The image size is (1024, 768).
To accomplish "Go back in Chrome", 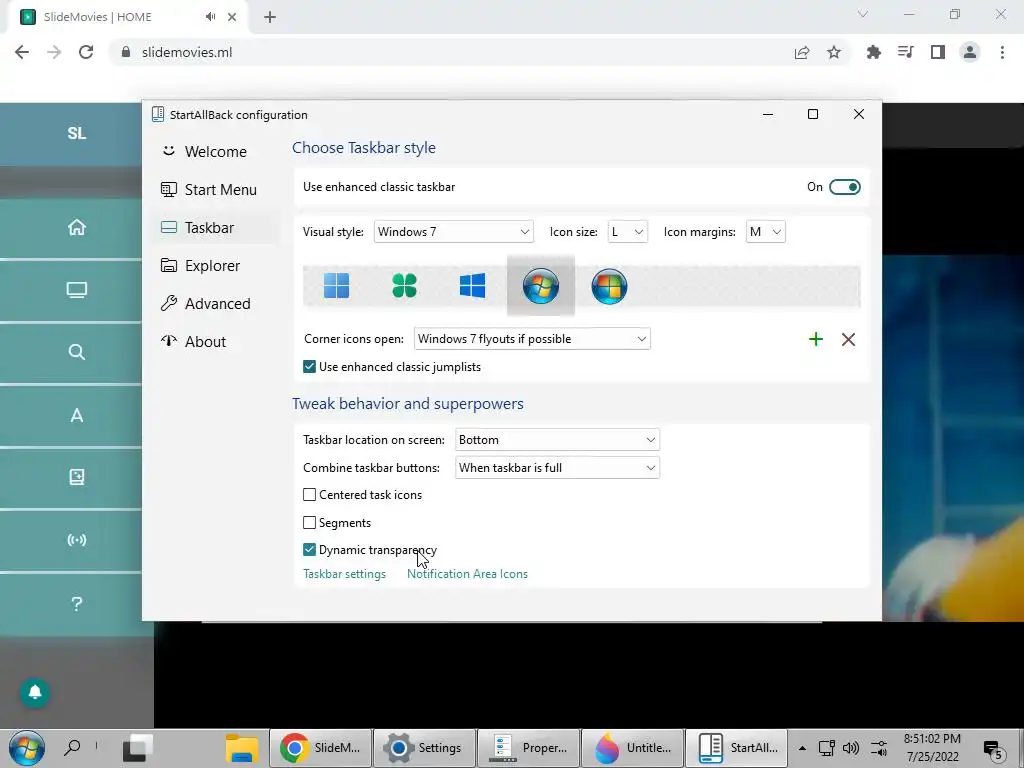I will pos(22,52).
